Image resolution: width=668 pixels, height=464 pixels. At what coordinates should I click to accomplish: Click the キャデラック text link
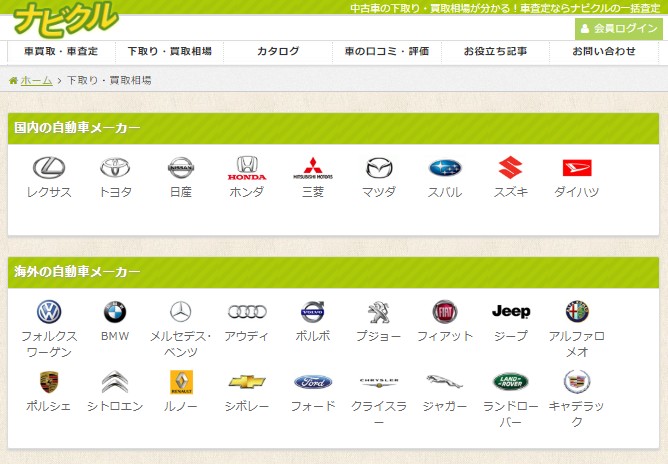577,414
